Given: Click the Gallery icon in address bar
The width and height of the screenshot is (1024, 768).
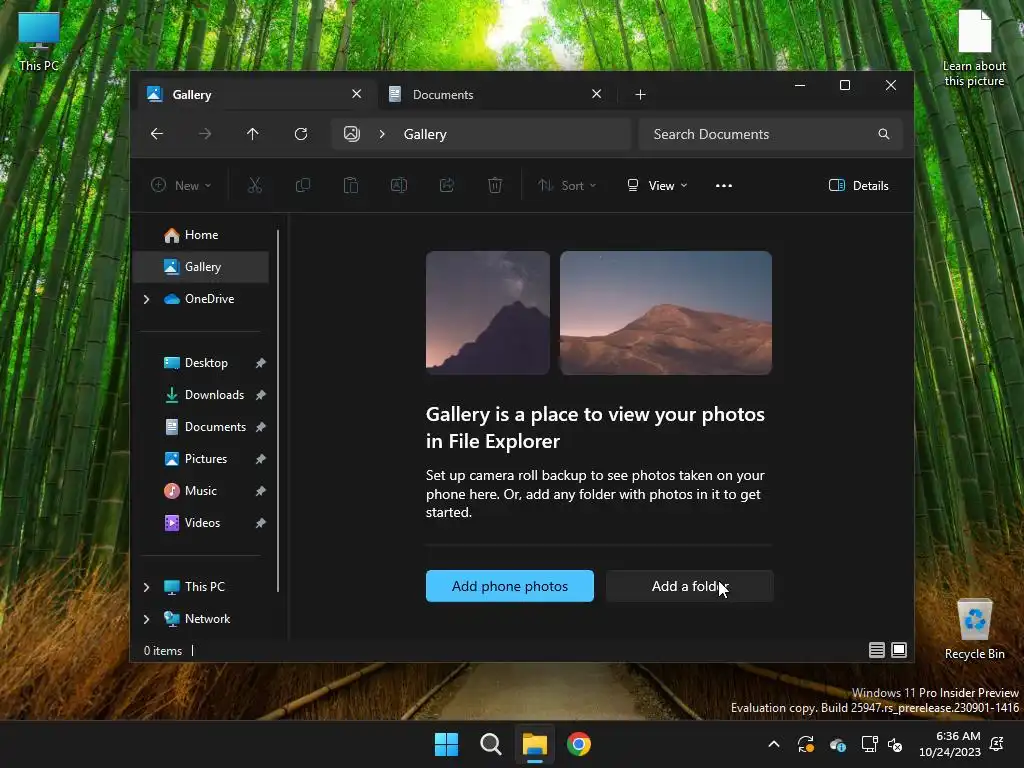Looking at the screenshot, I should 352,134.
